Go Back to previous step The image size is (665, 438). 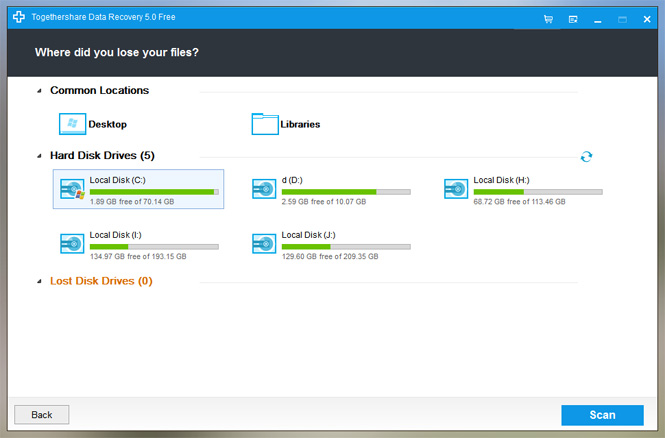point(42,415)
